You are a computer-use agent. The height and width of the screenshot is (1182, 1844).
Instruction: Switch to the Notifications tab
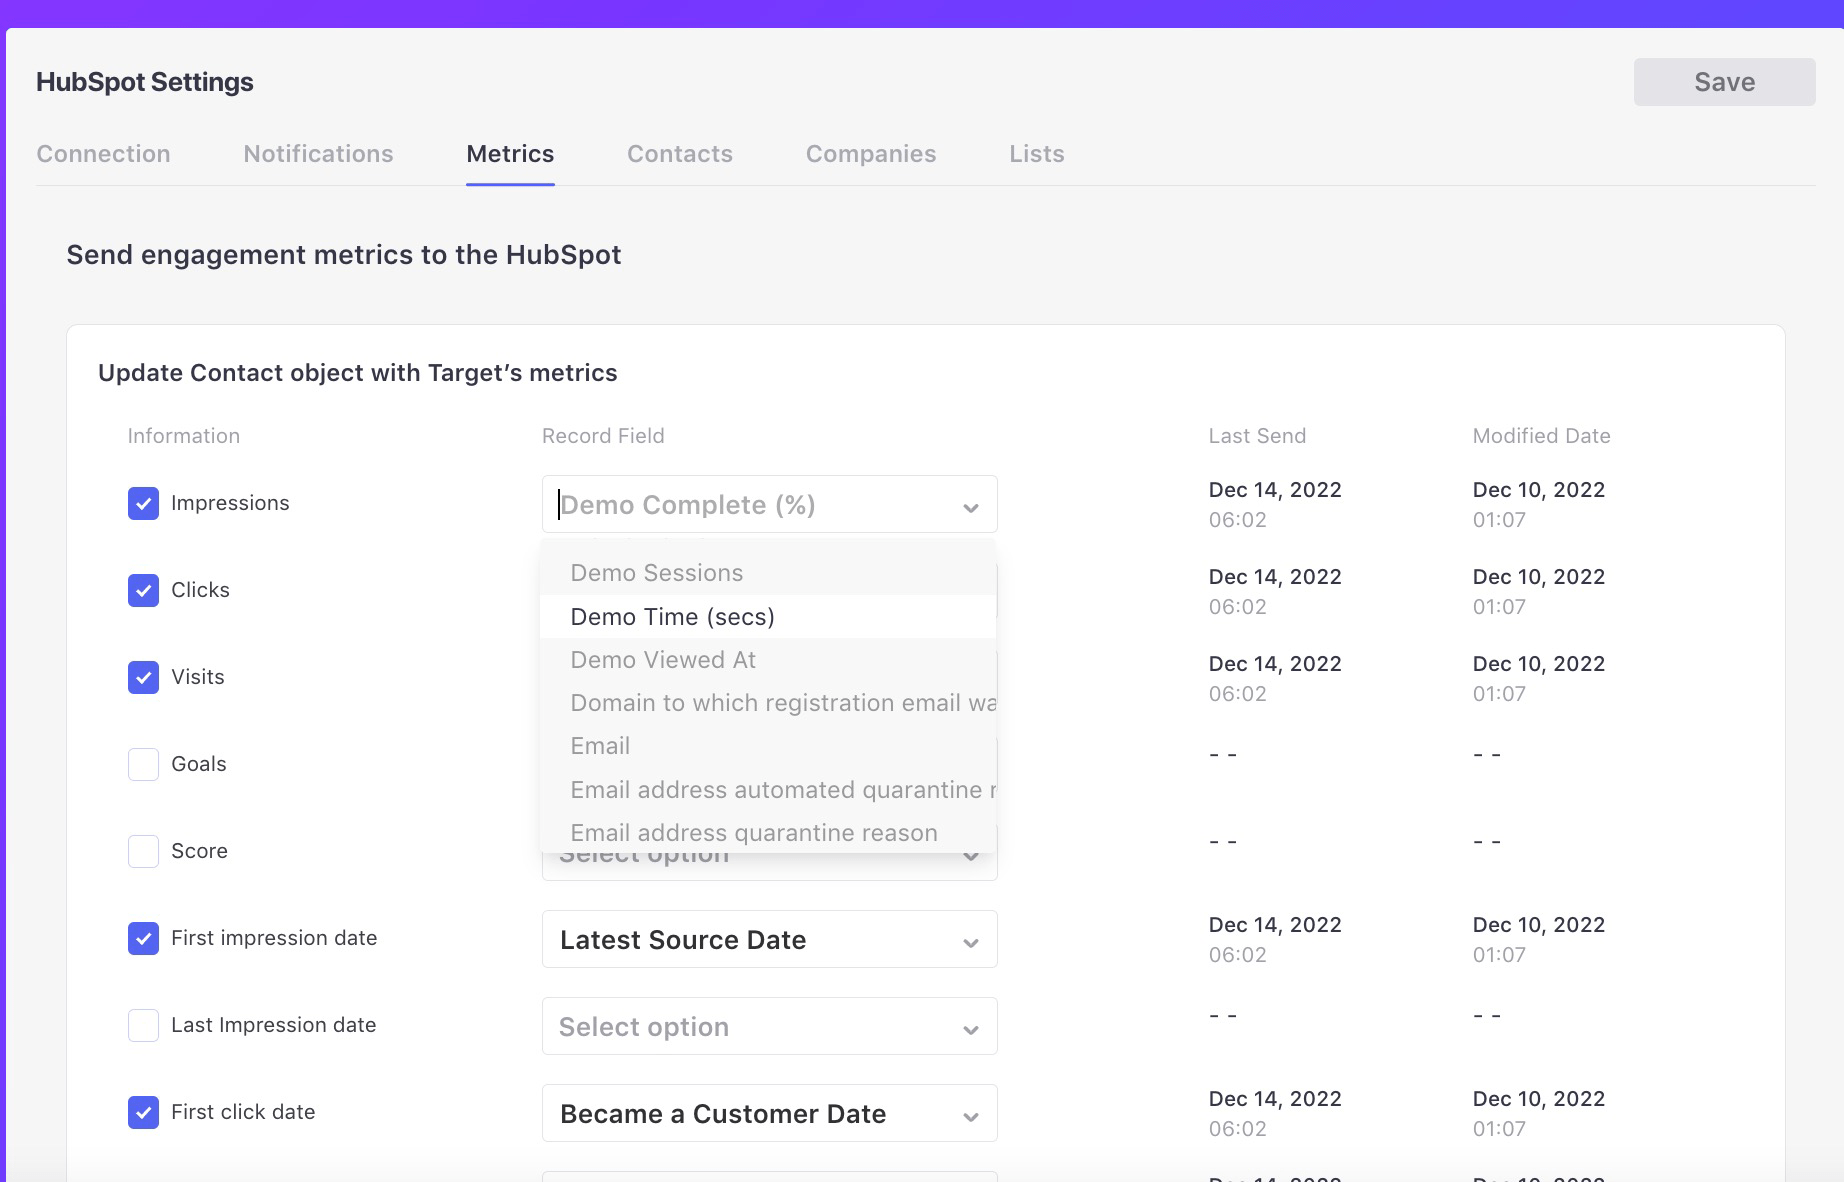pyautogui.click(x=317, y=154)
